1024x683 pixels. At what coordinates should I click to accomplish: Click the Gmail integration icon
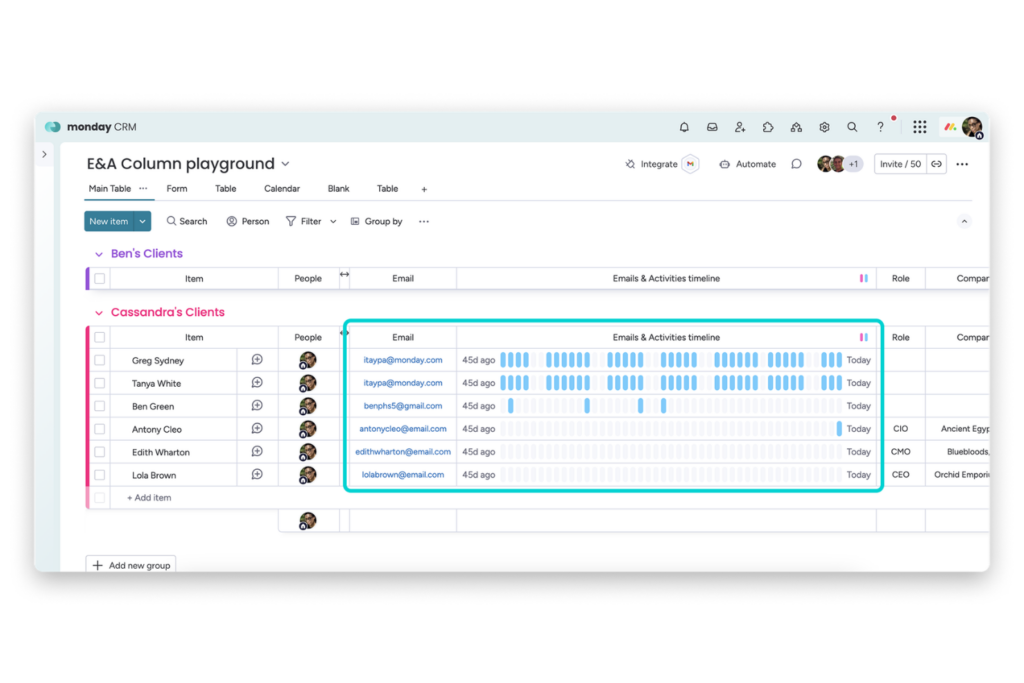pos(690,164)
